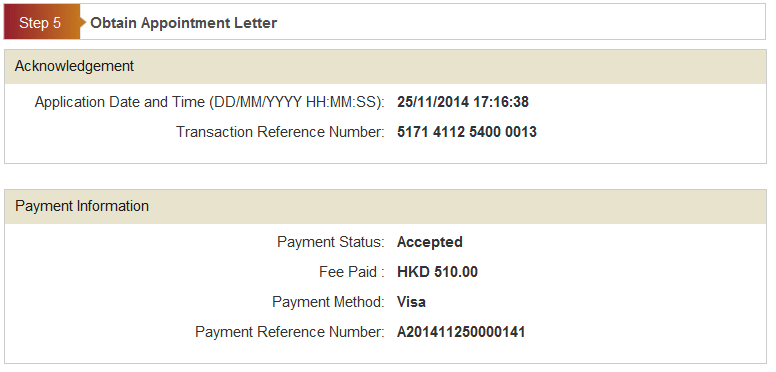Click the Acknowledgement section header
The image size is (776, 372).
tap(385, 66)
